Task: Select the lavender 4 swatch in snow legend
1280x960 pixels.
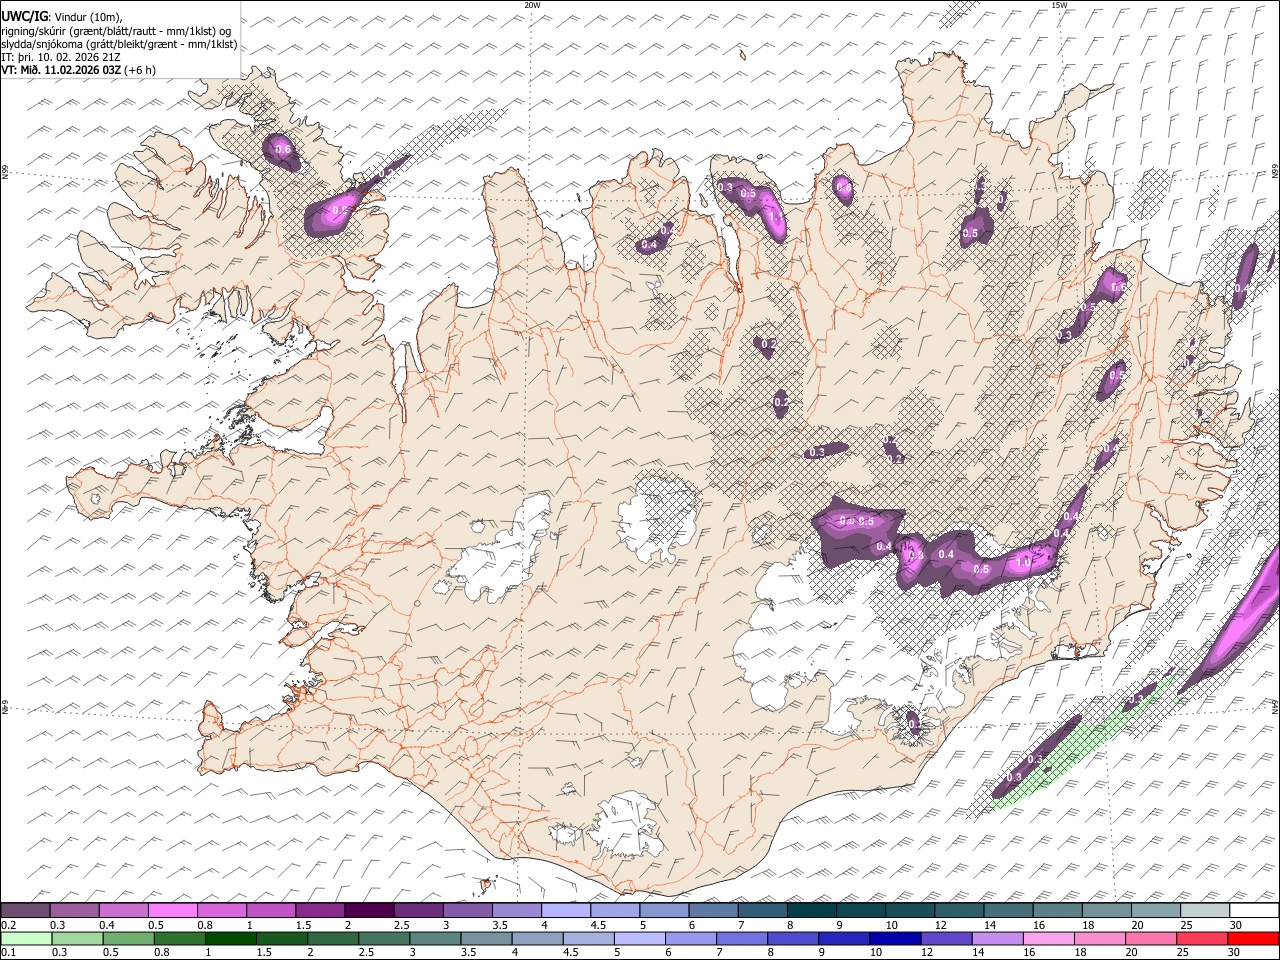Action: (565, 910)
